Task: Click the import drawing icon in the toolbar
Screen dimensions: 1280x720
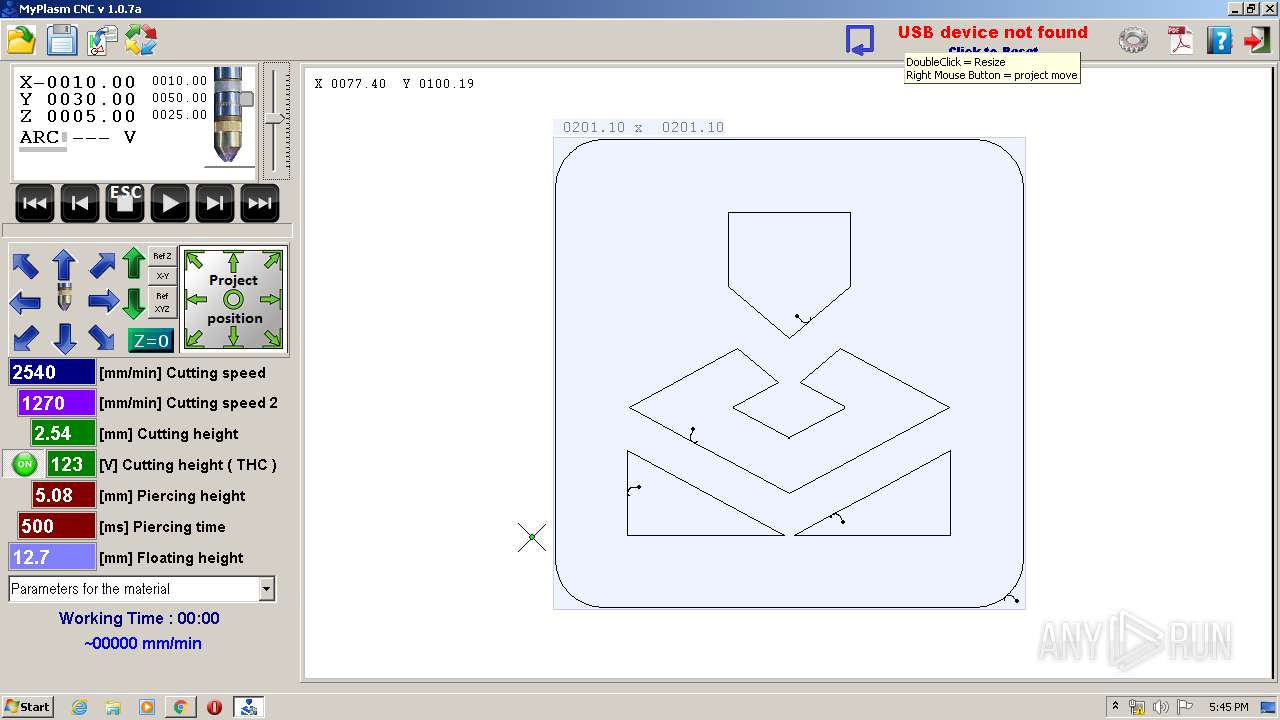Action: pyautogui.click(x=102, y=40)
